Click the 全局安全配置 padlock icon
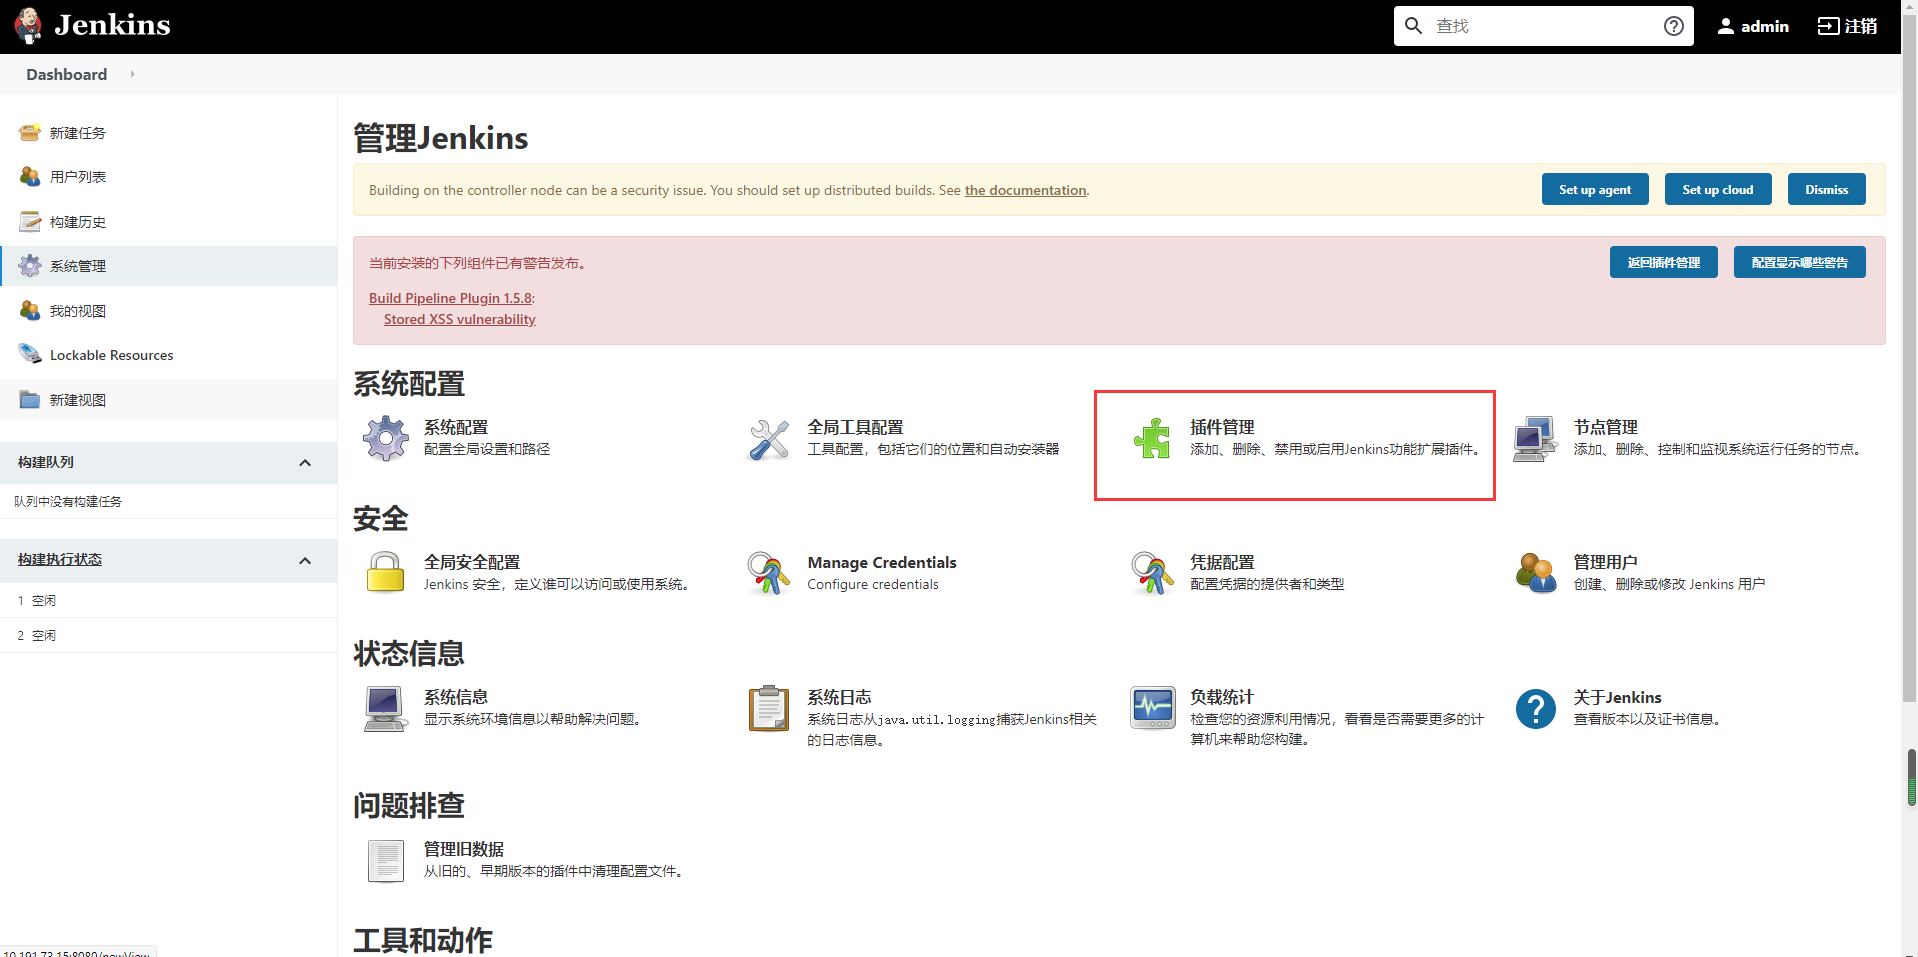This screenshot has width=1918, height=957. pos(385,573)
